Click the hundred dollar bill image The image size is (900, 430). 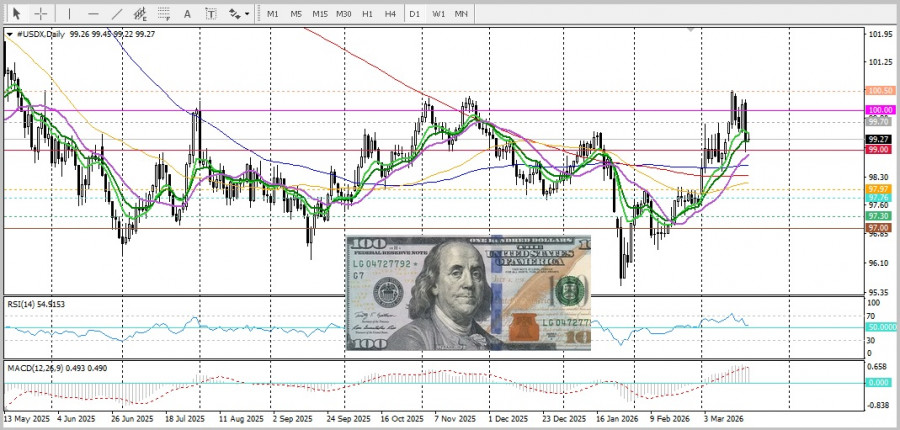tap(468, 293)
